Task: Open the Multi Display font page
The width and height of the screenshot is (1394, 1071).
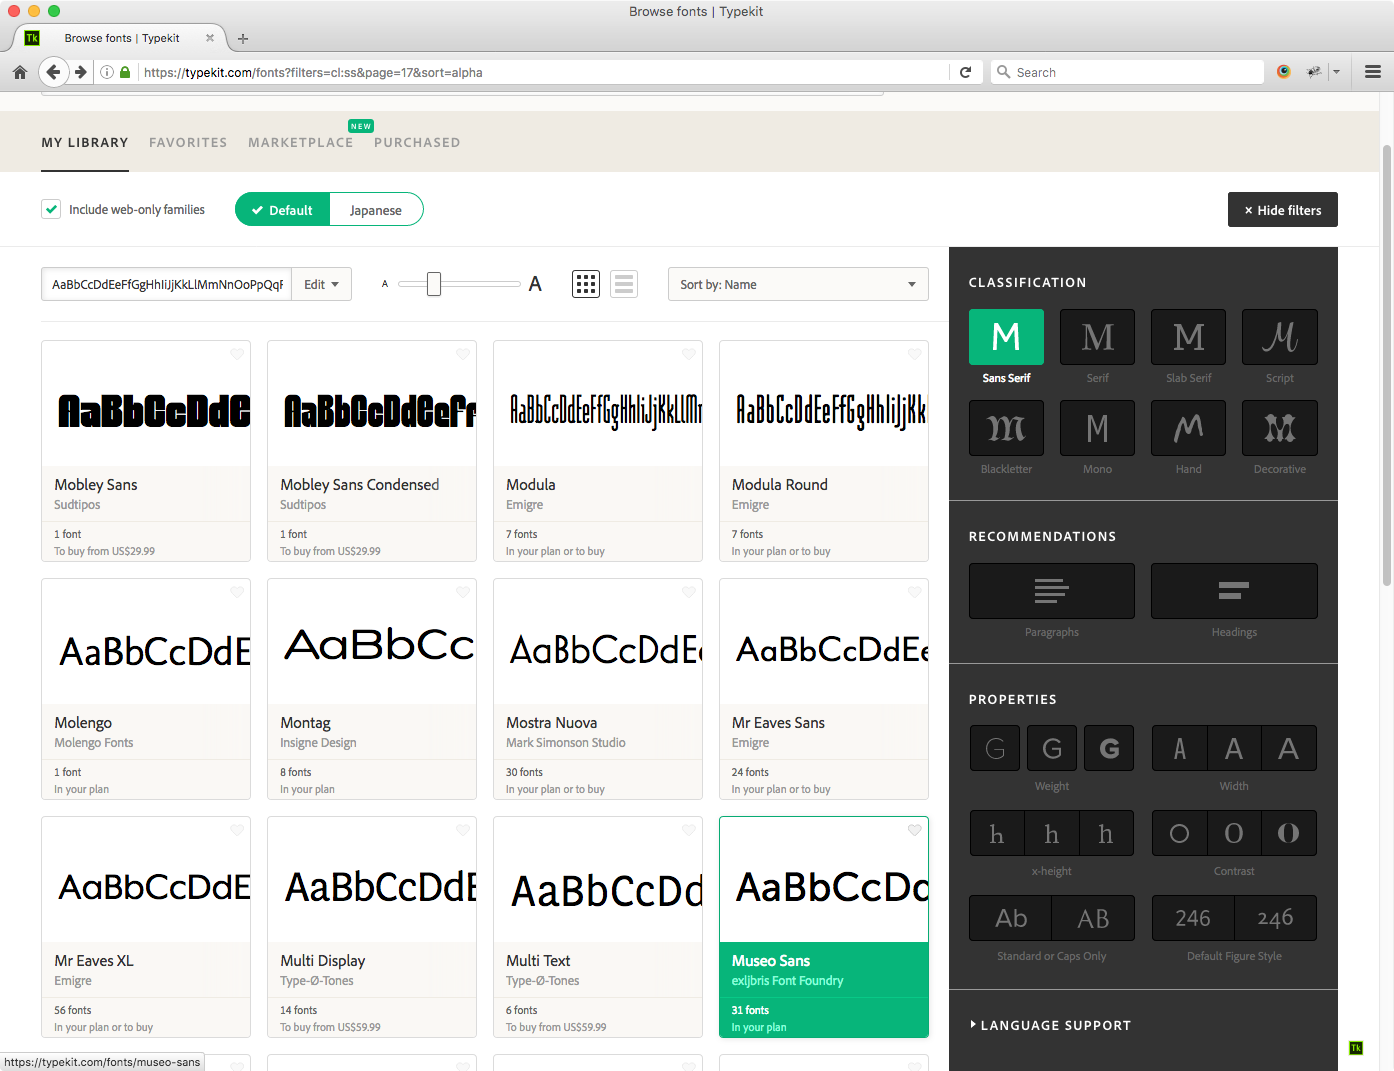Action: (372, 927)
